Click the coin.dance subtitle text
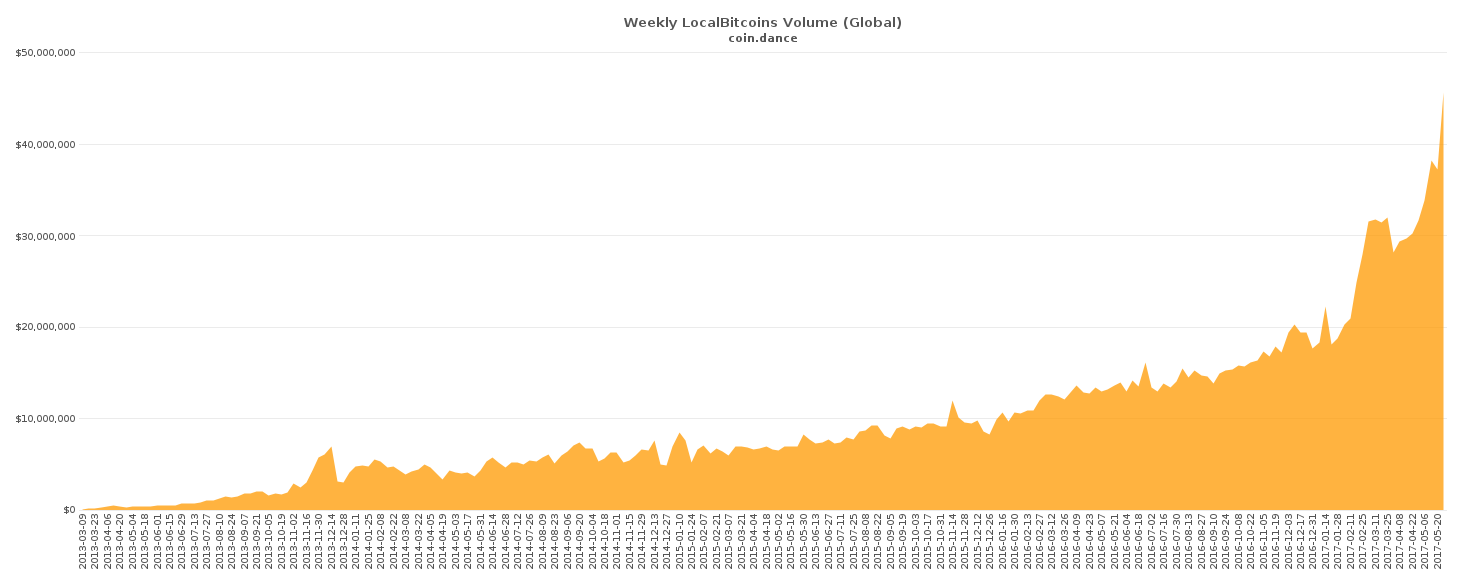 (x=762, y=39)
